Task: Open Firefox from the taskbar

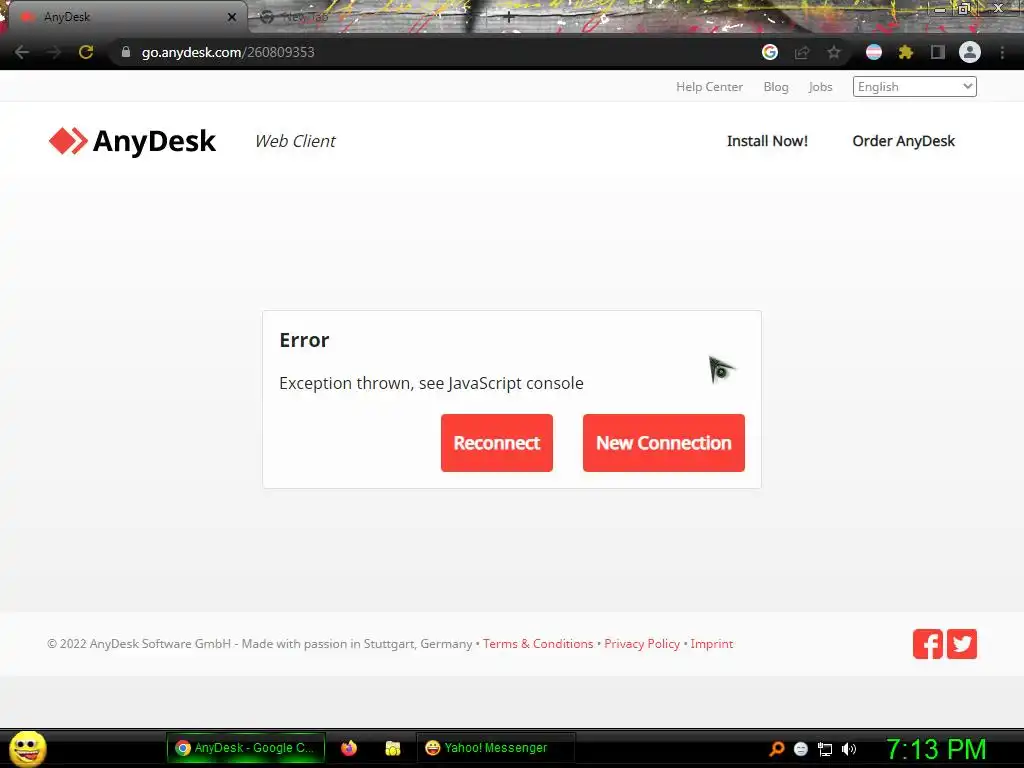Action: coord(349,748)
